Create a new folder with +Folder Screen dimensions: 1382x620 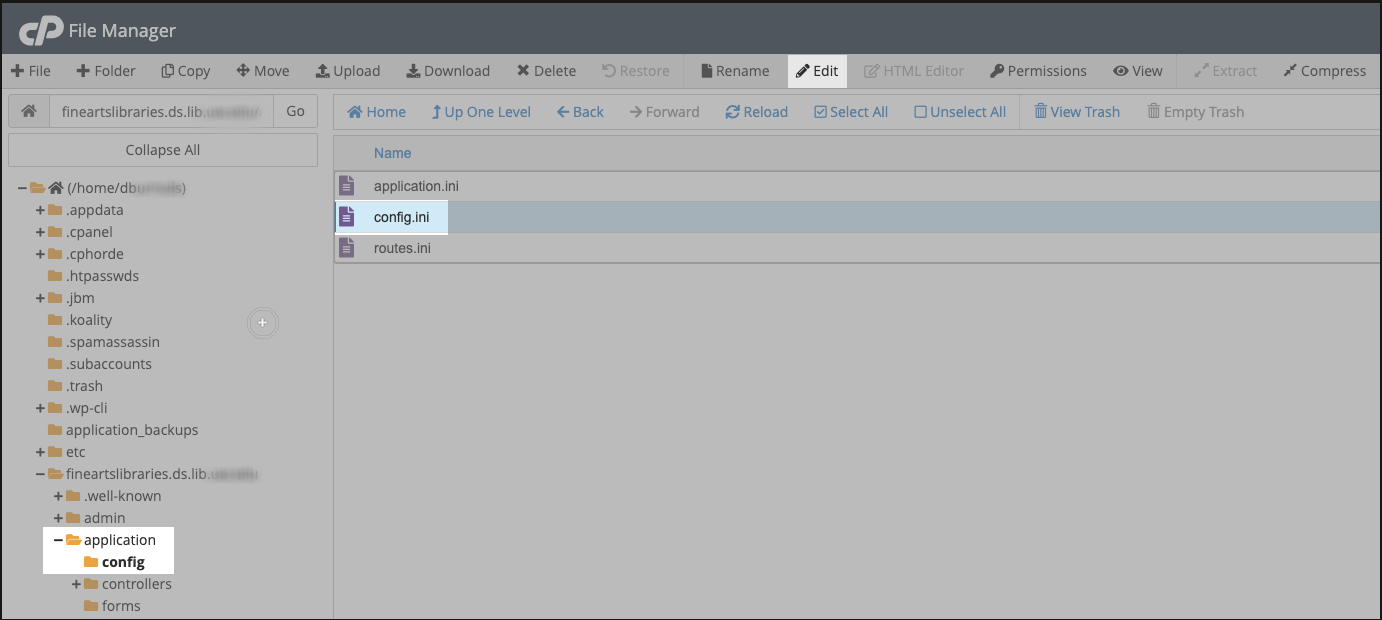(x=105, y=71)
